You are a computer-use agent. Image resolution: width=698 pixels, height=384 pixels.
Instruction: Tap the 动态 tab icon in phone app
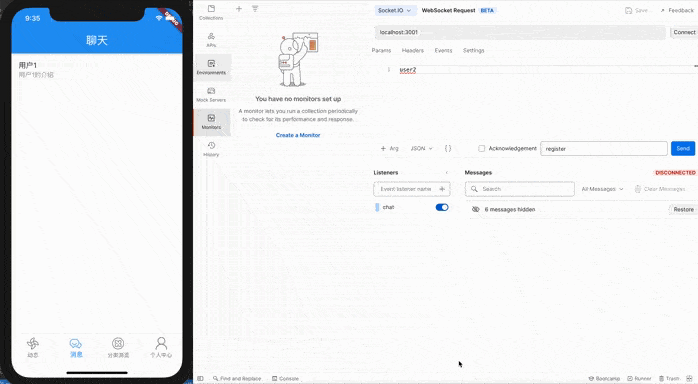coord(33,343)
